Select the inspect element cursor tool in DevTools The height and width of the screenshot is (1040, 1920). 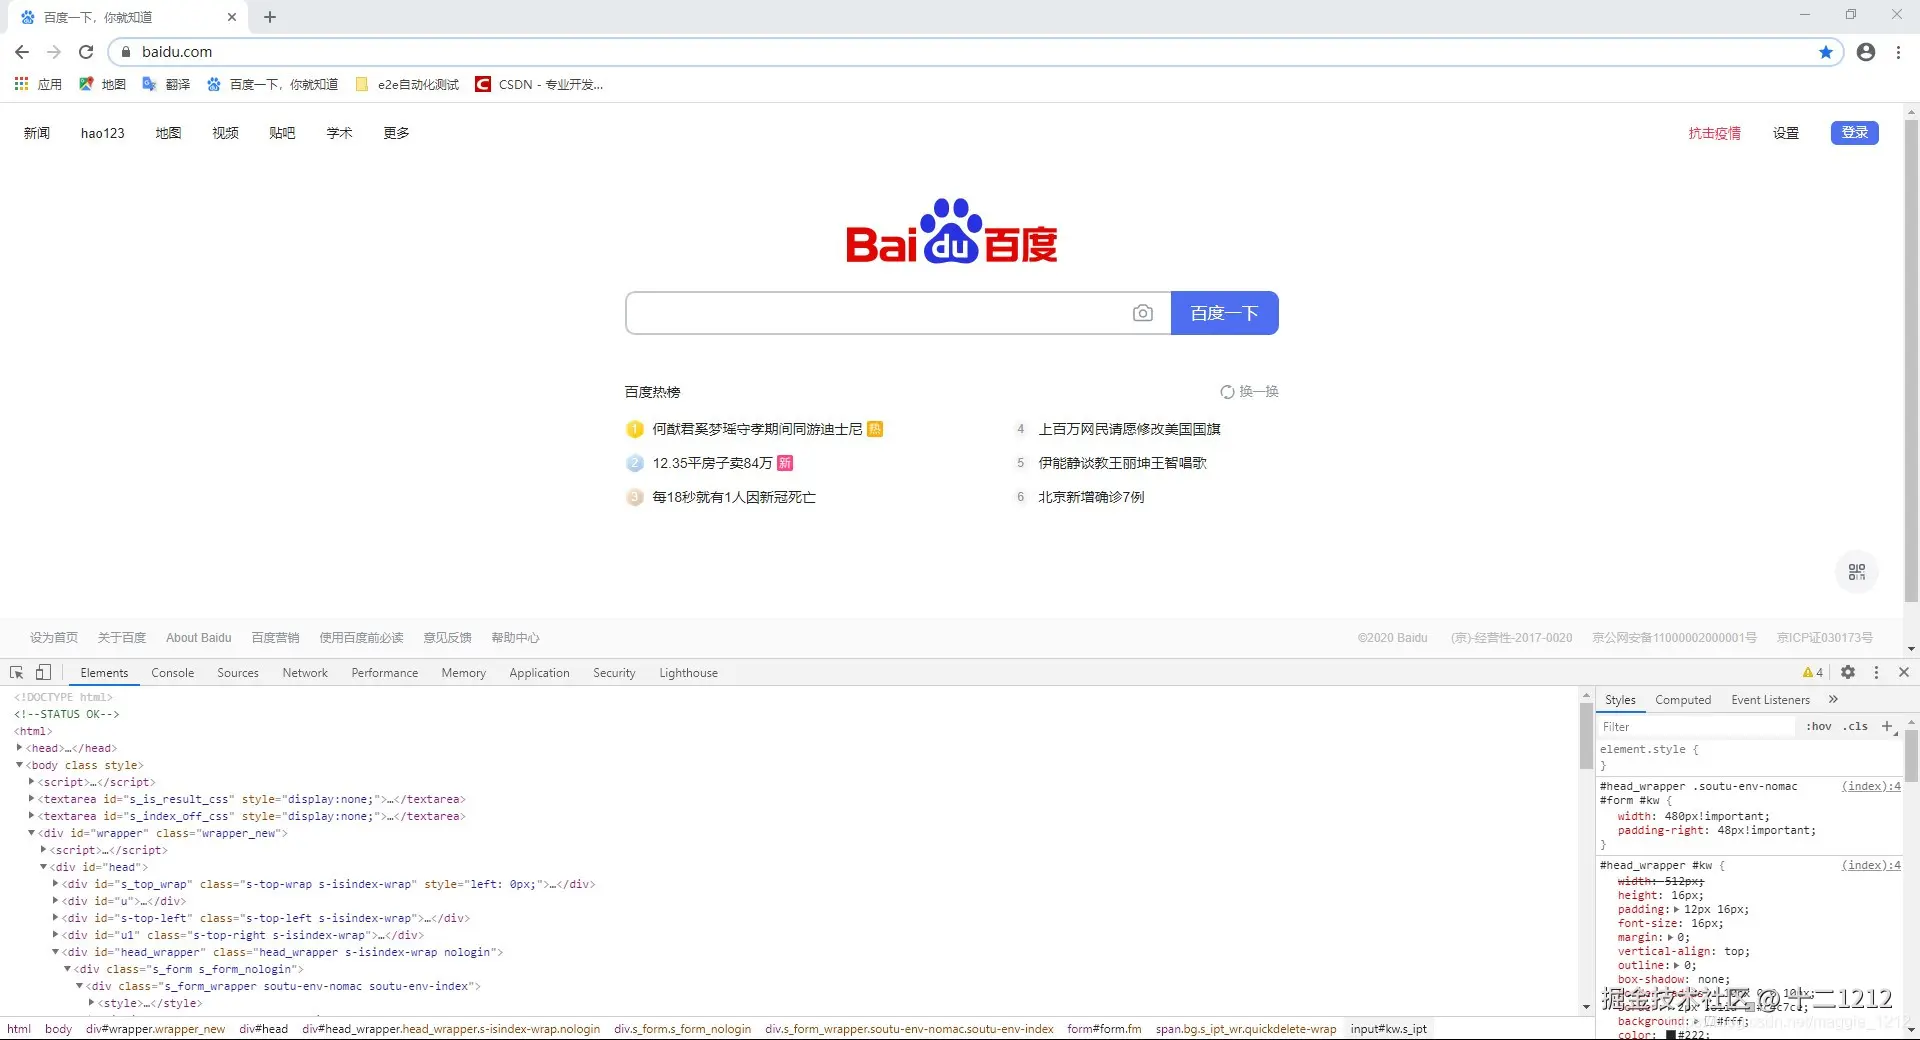click(16, 672)
